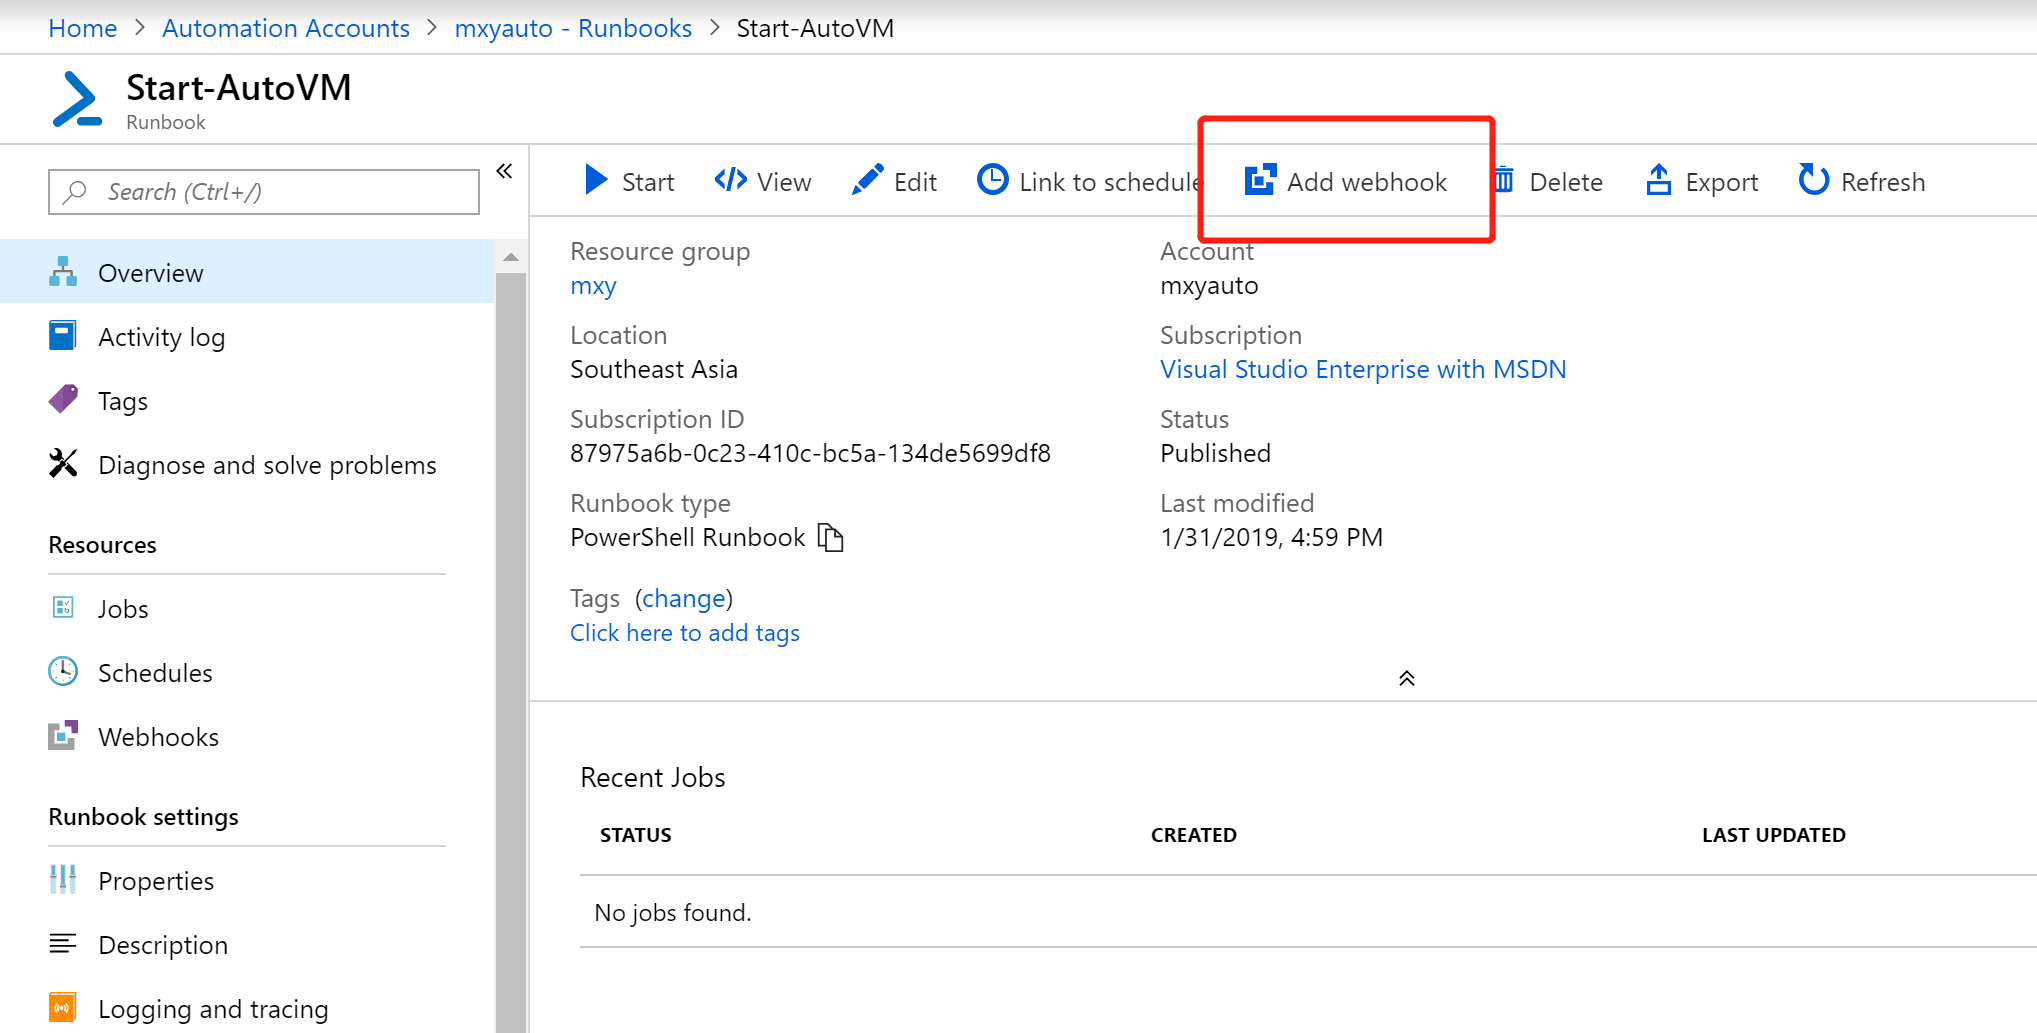Click Add webhook button label
Image resolution: width=2037 pixels, height=1033 pixels.
[x=1367, y=182]
